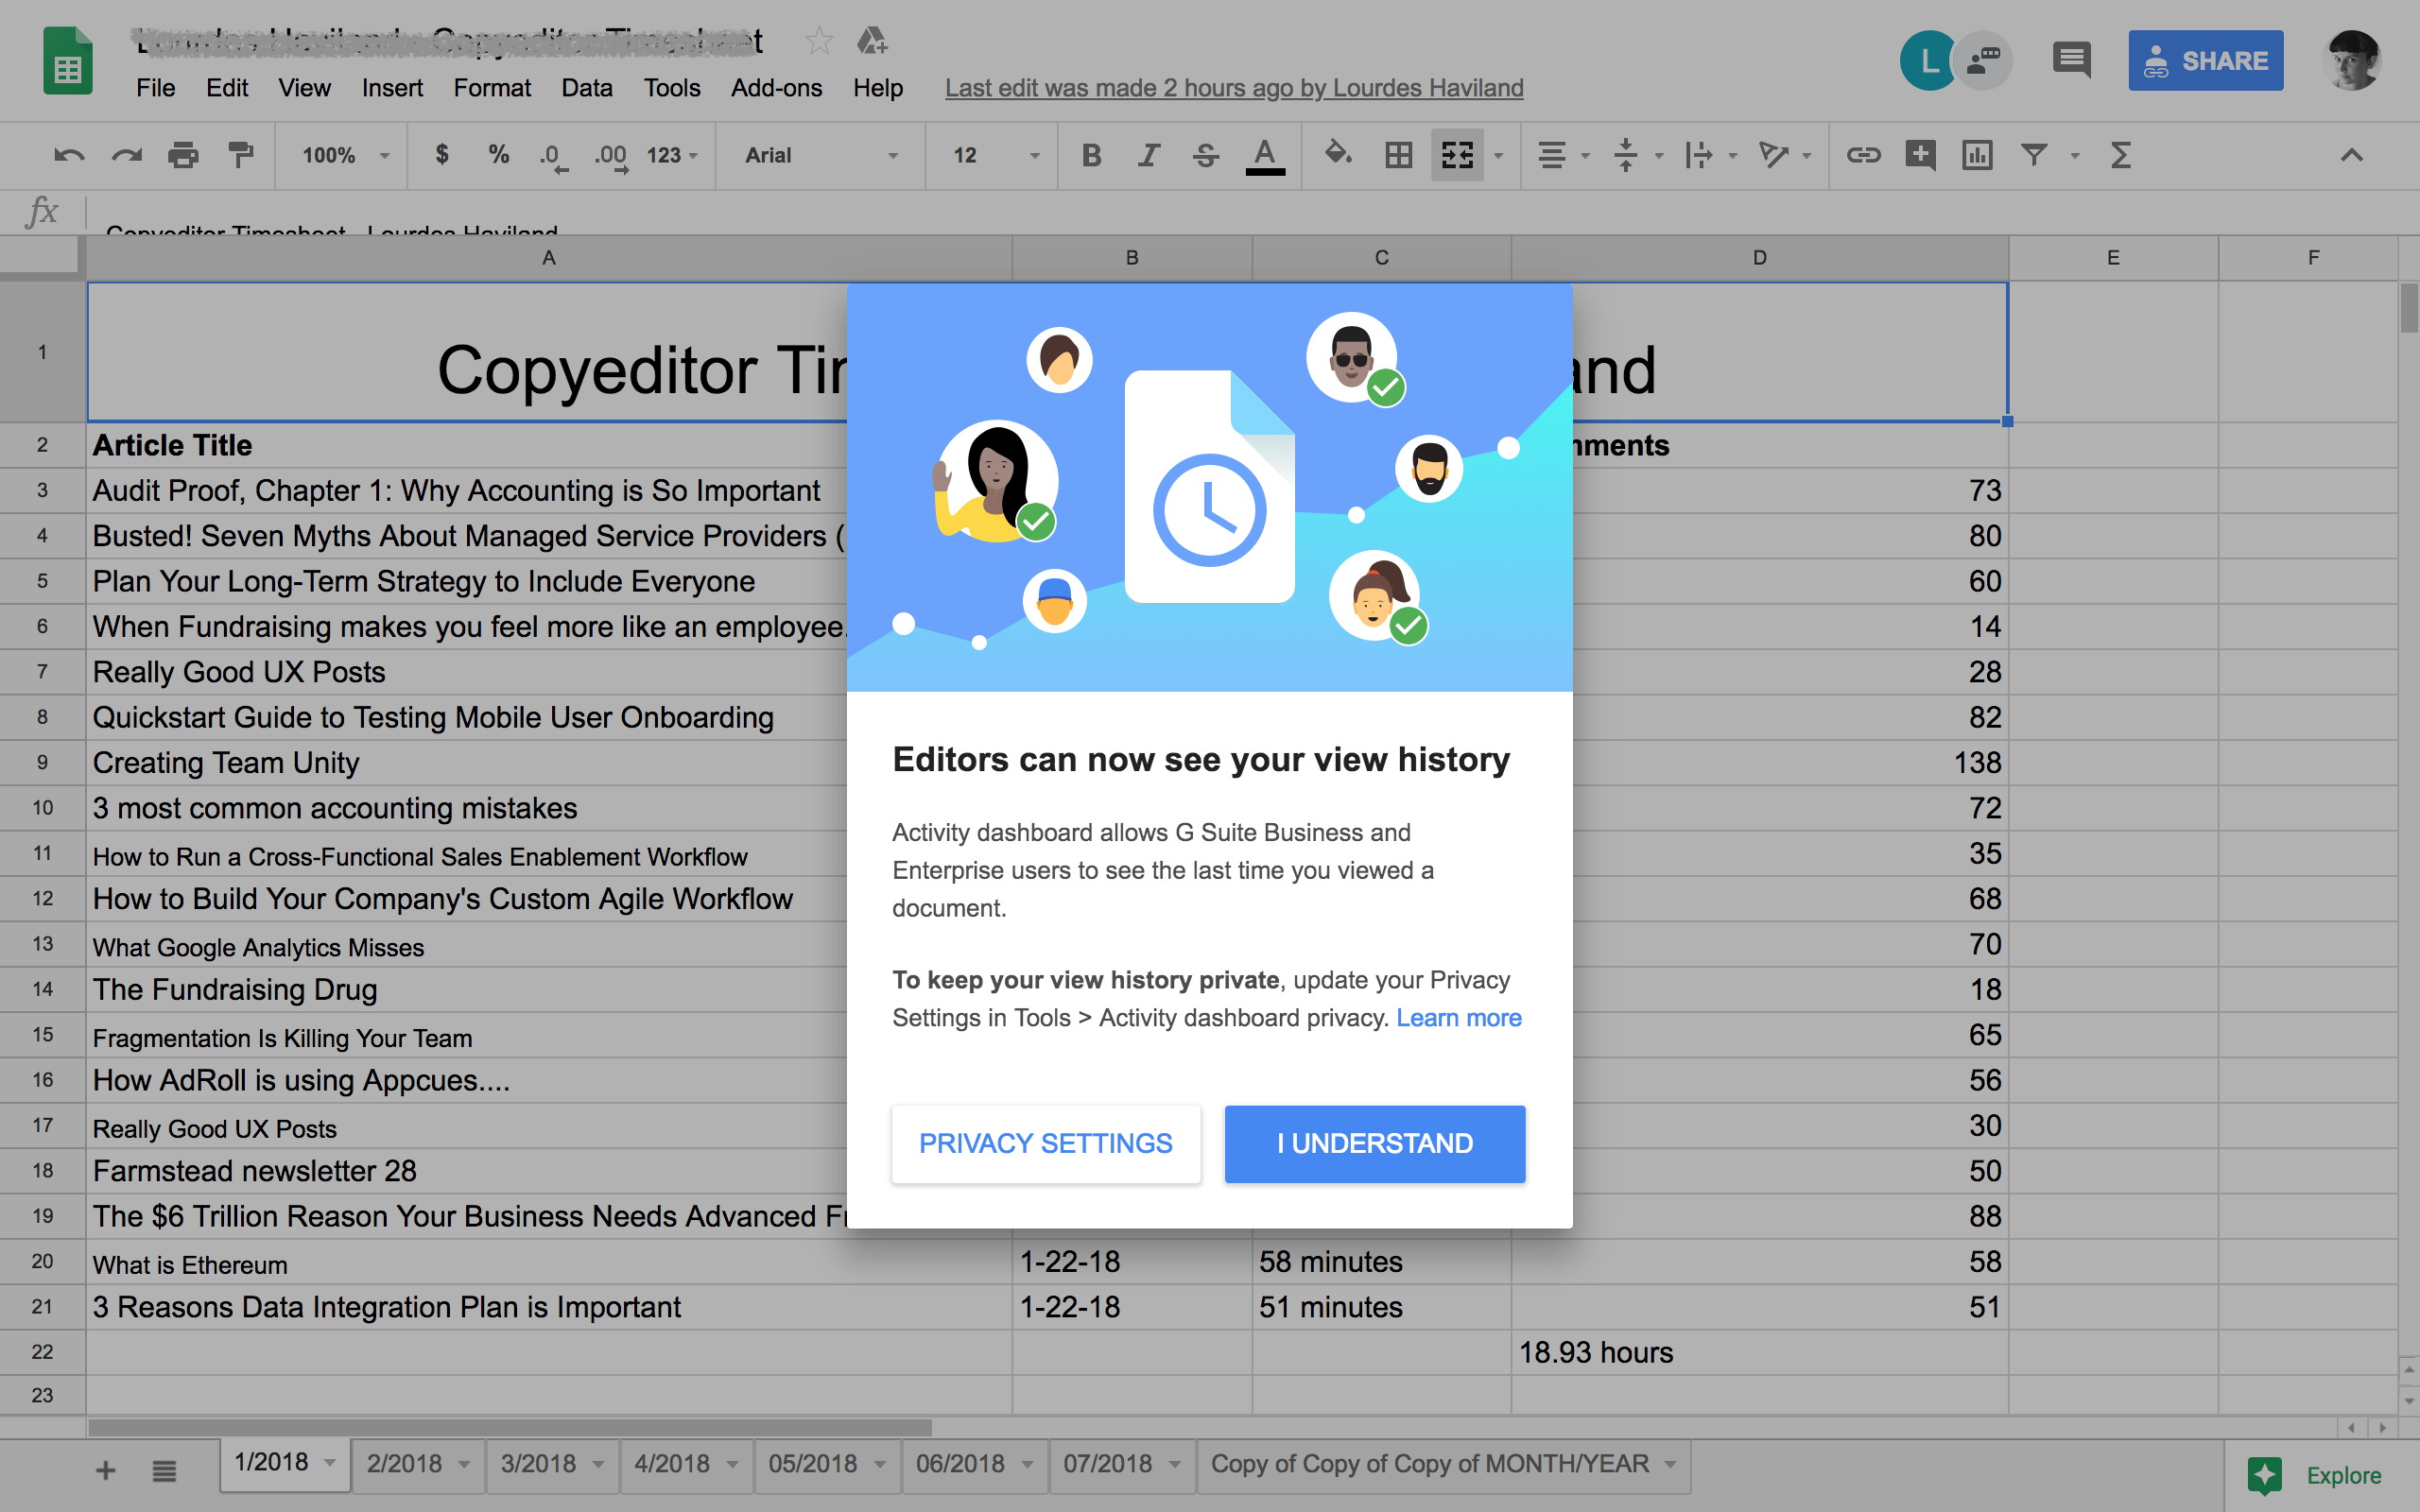Click the fill color bucket icon
The height and width of the screenshot is (1512, 2420).
point(1337,155)
